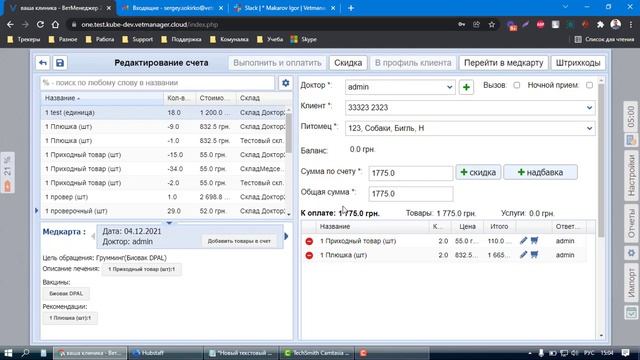
Task: Open Windows Start menu
Action: (x=8, y=353)
